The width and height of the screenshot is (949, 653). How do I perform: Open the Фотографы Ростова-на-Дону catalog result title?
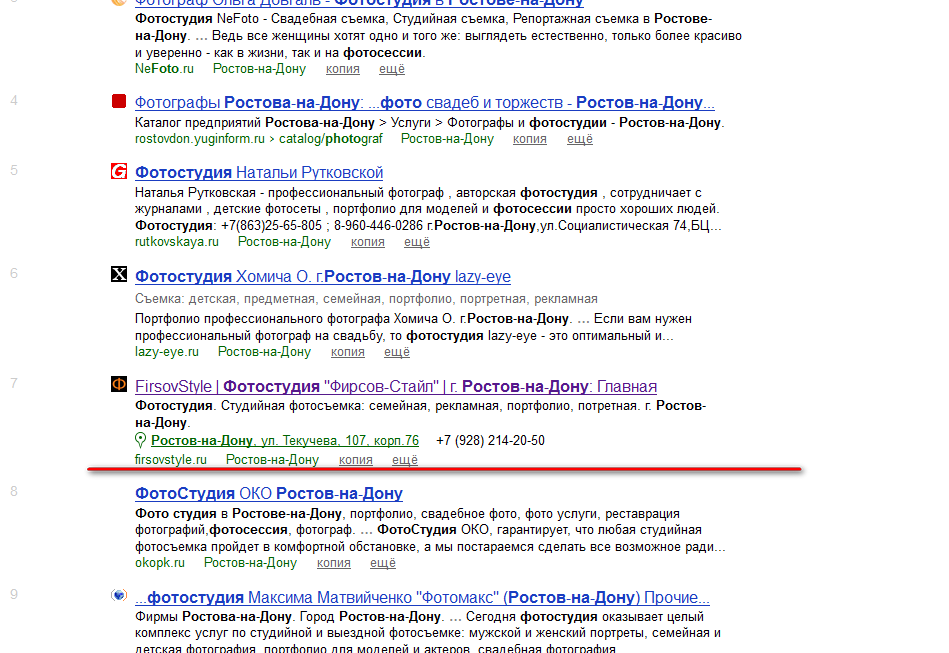[424, 103]
